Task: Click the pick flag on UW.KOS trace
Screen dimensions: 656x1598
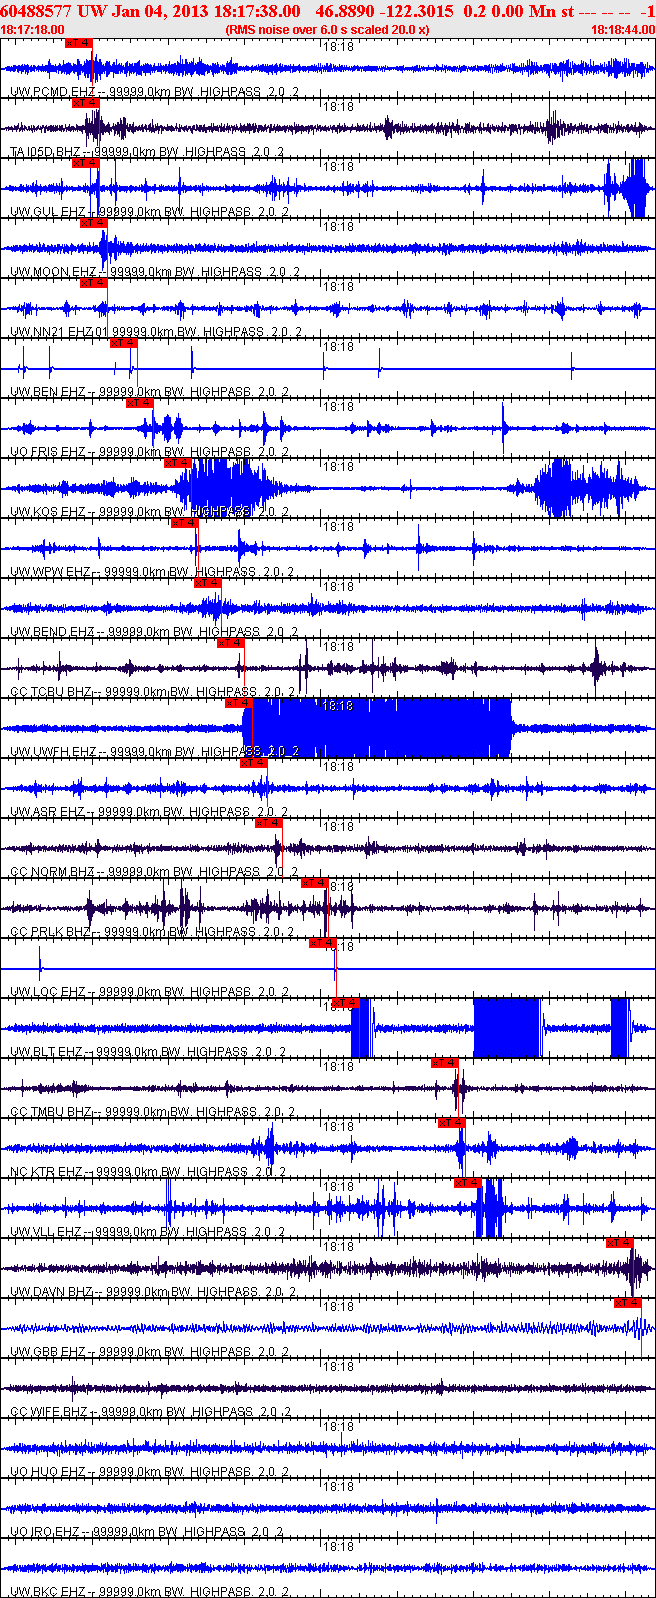Action: click(x=178, y=463)
